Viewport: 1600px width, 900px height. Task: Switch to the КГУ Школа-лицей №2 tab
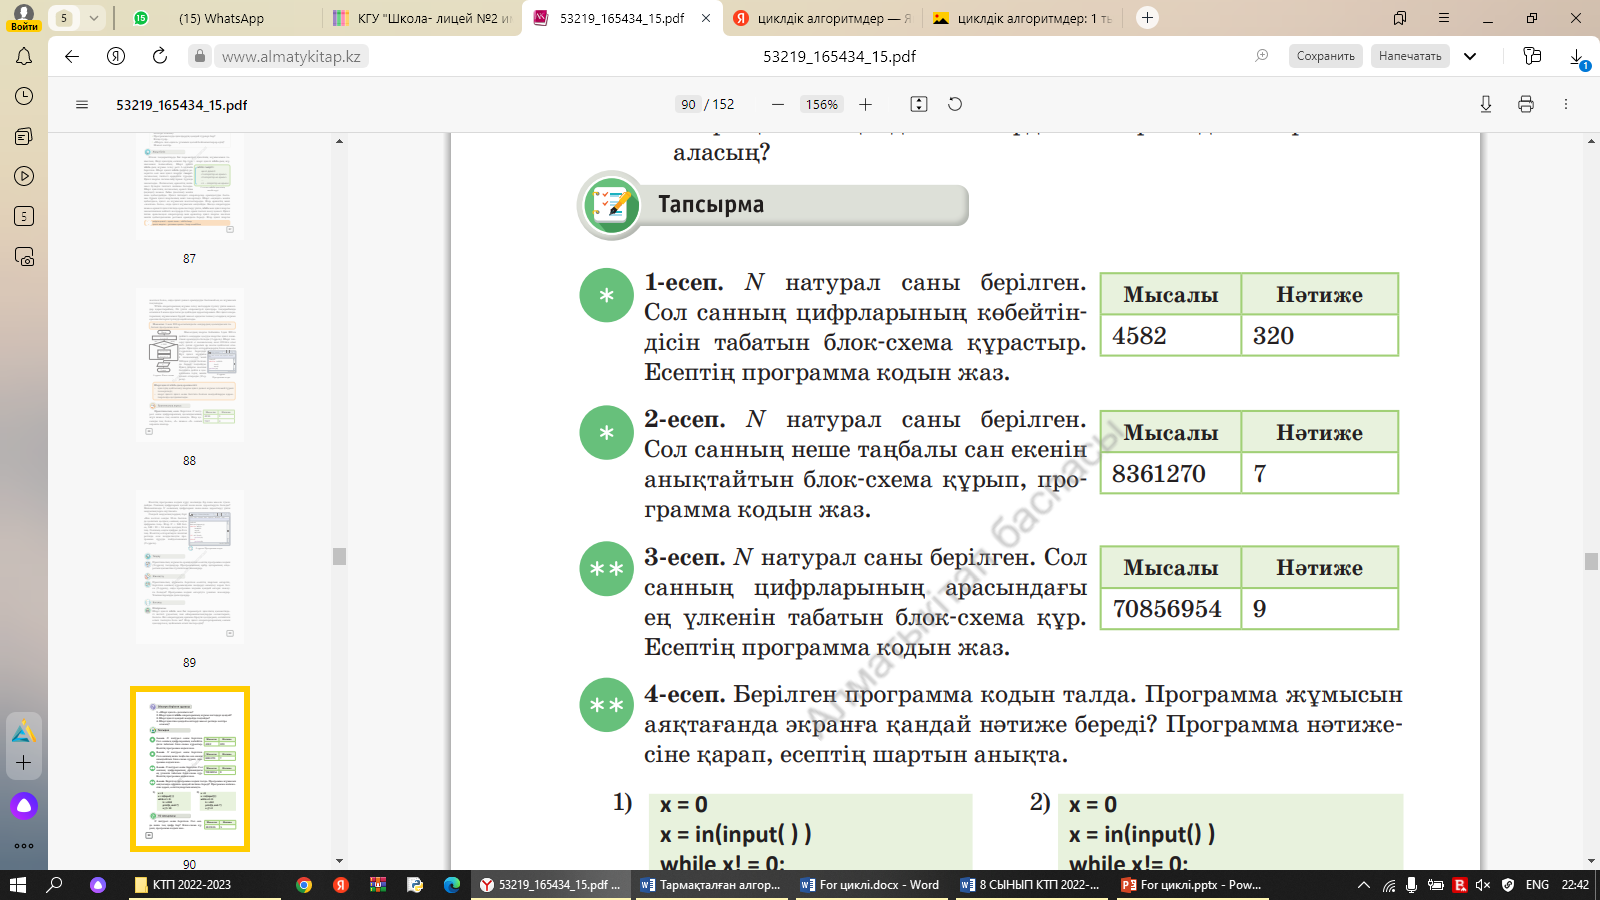coord(422,18)
